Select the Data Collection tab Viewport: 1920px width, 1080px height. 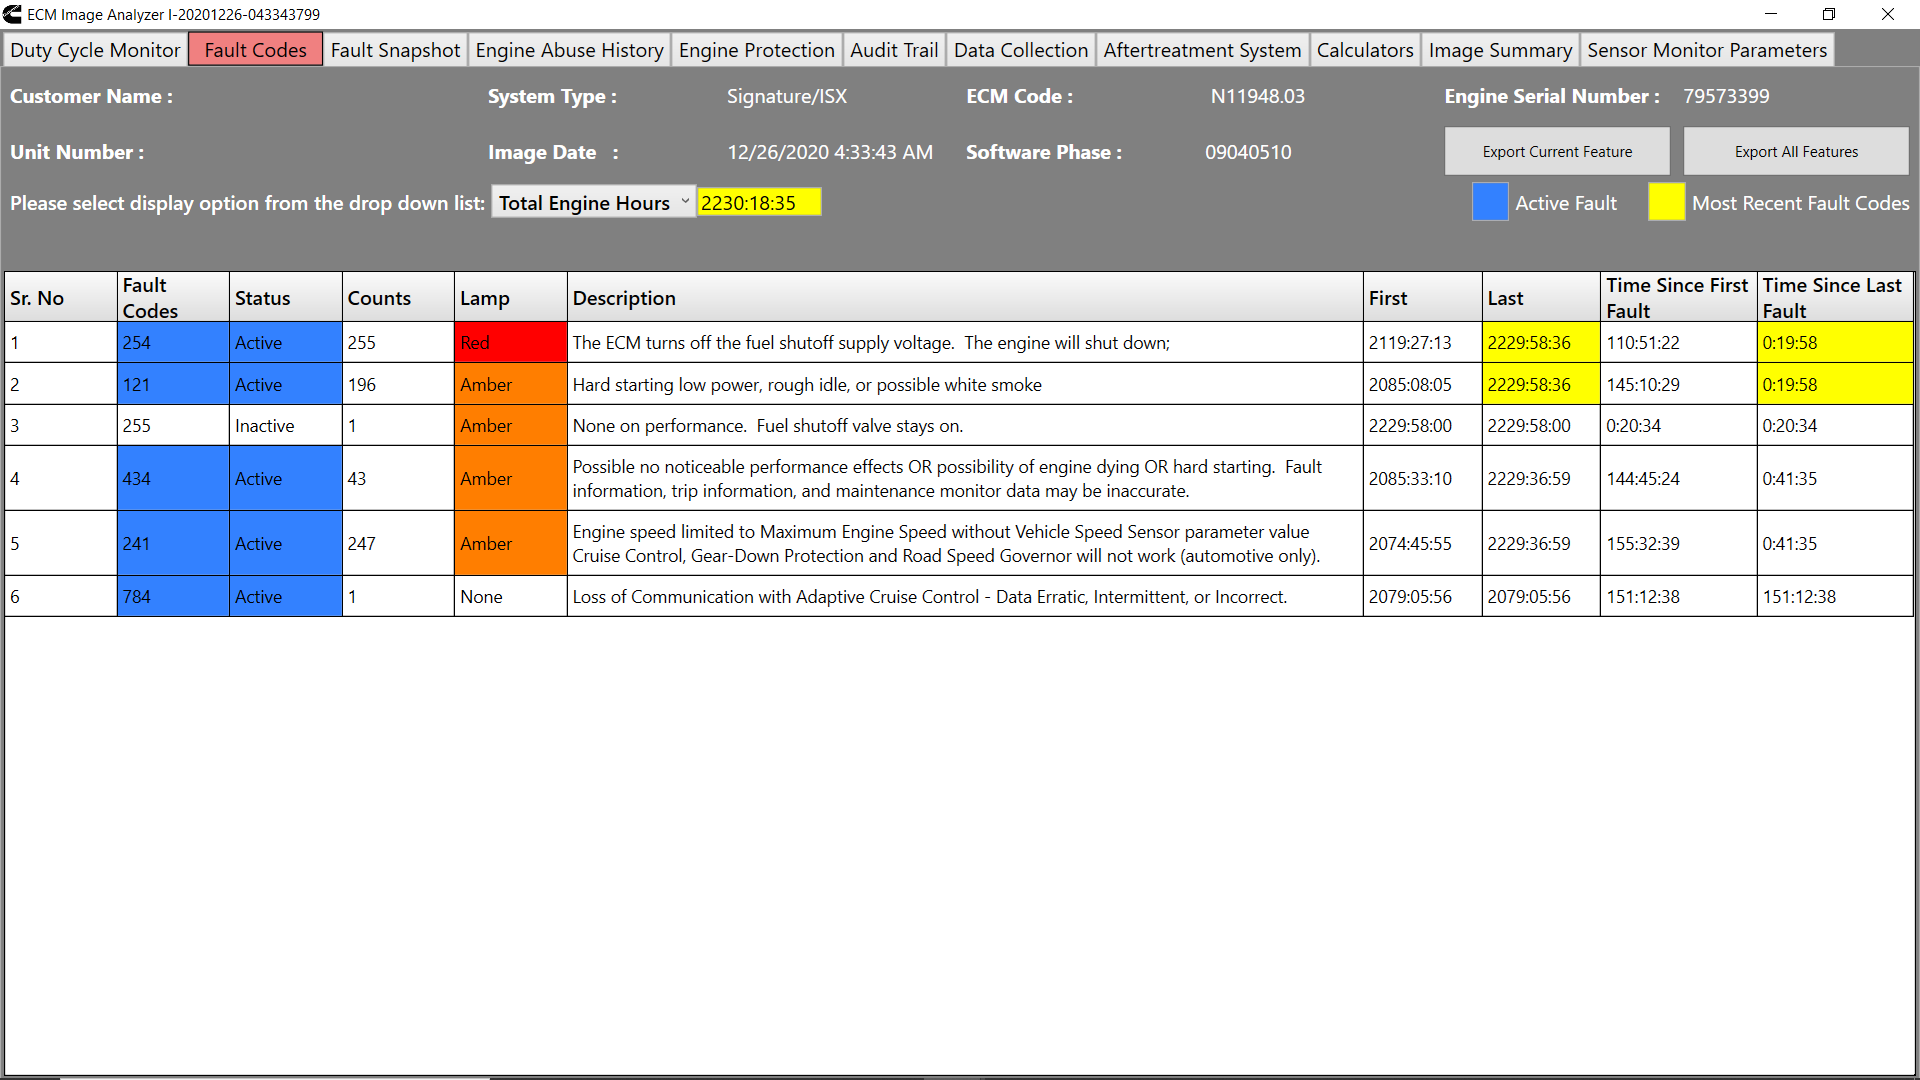[1020, 49]
